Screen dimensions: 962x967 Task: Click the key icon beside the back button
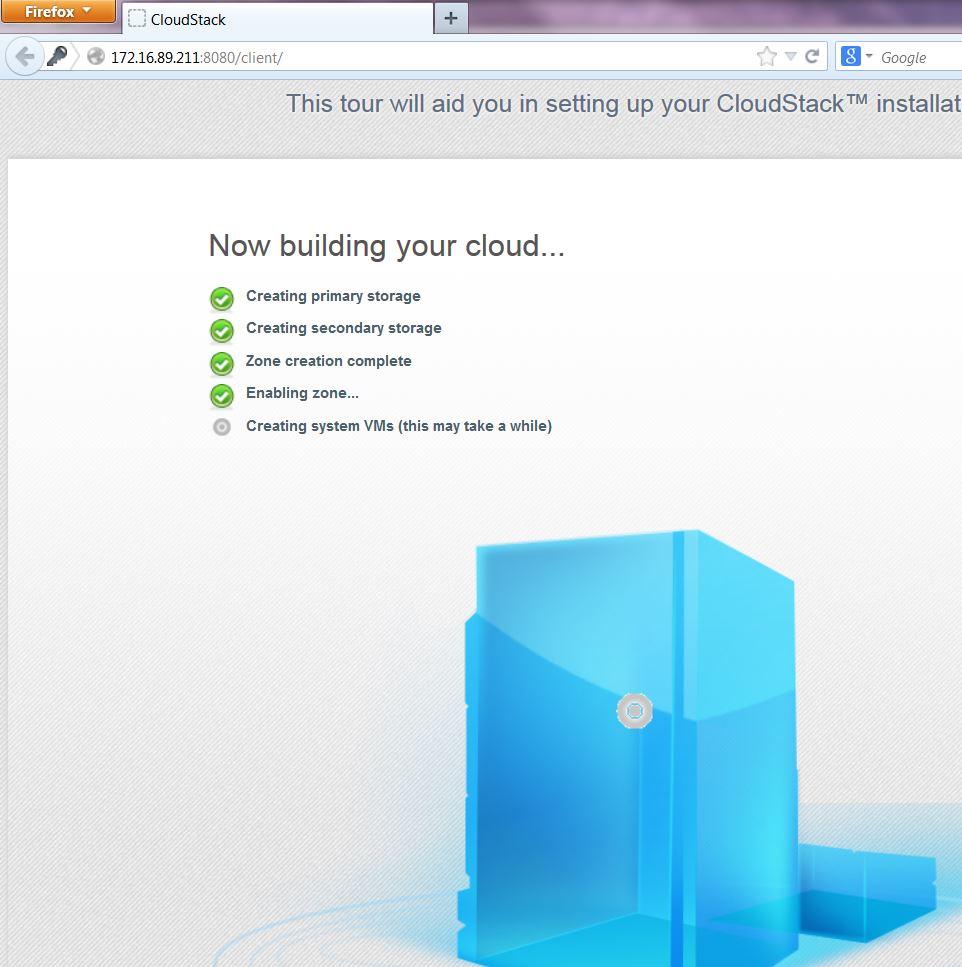click(57, 57)
